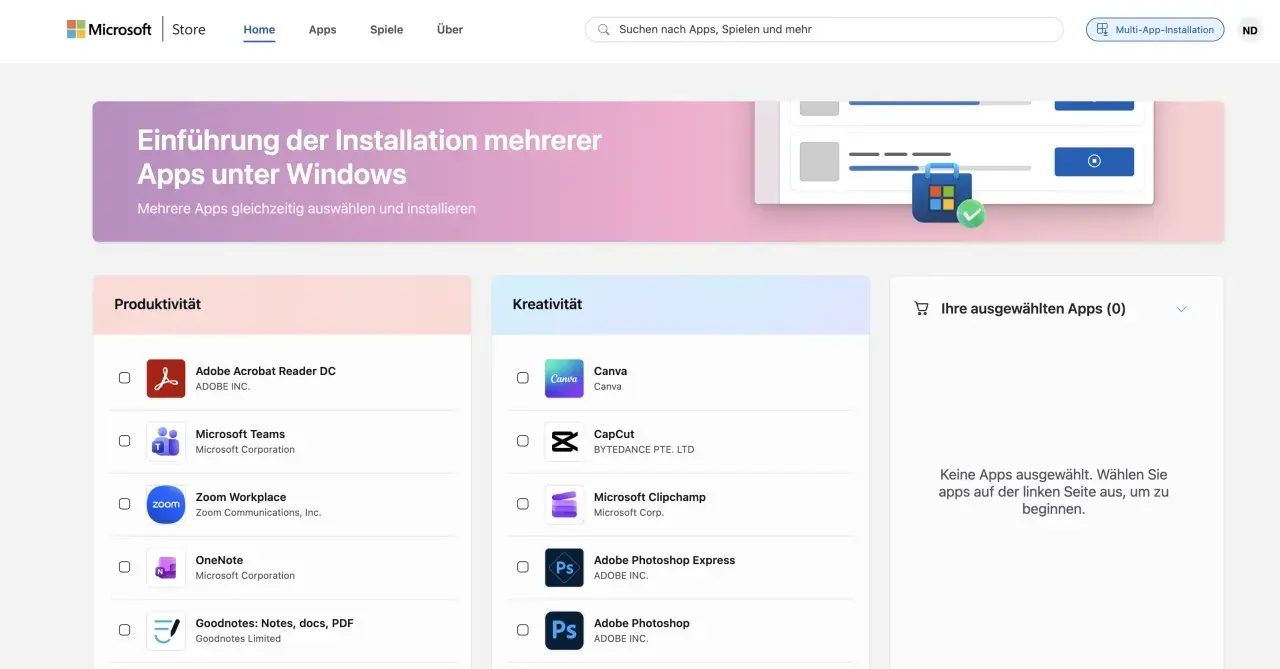The width and height of the screenshot is (1280, 669).
Task: Tick the Adobe Photoshop Express checkbox
Action: pos(522,567)
